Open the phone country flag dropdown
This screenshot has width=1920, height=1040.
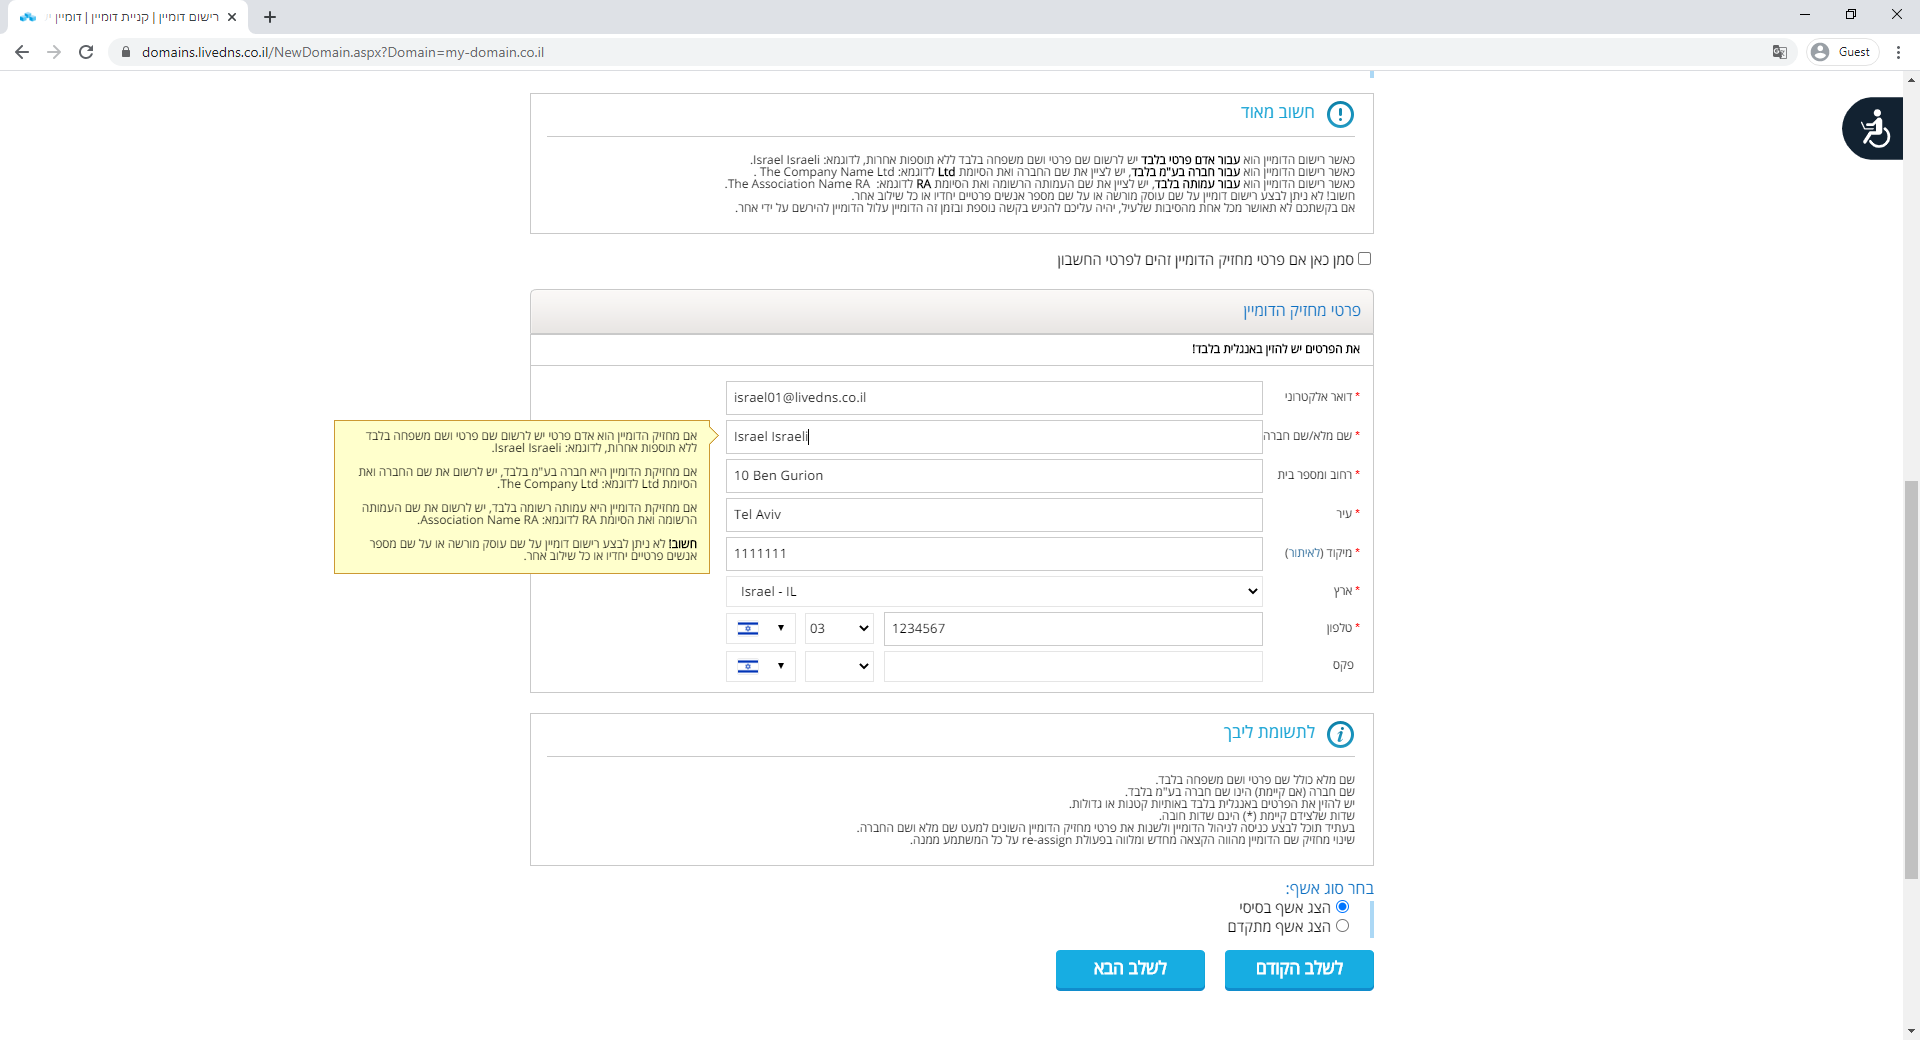tap(760, 629)
